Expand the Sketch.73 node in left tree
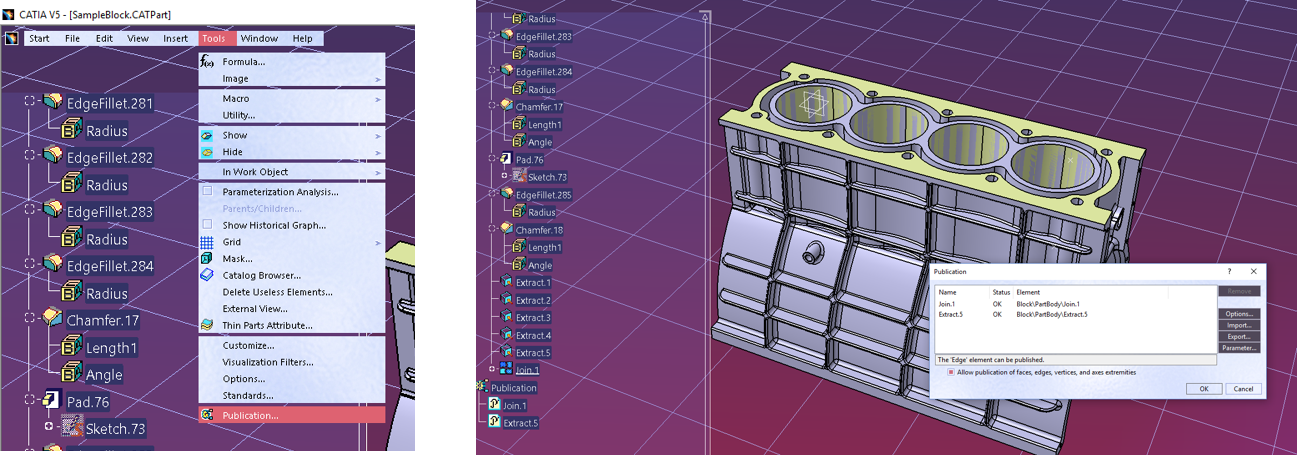The image size is (1297, 455). pyautogui.click(x=48, y=427)
